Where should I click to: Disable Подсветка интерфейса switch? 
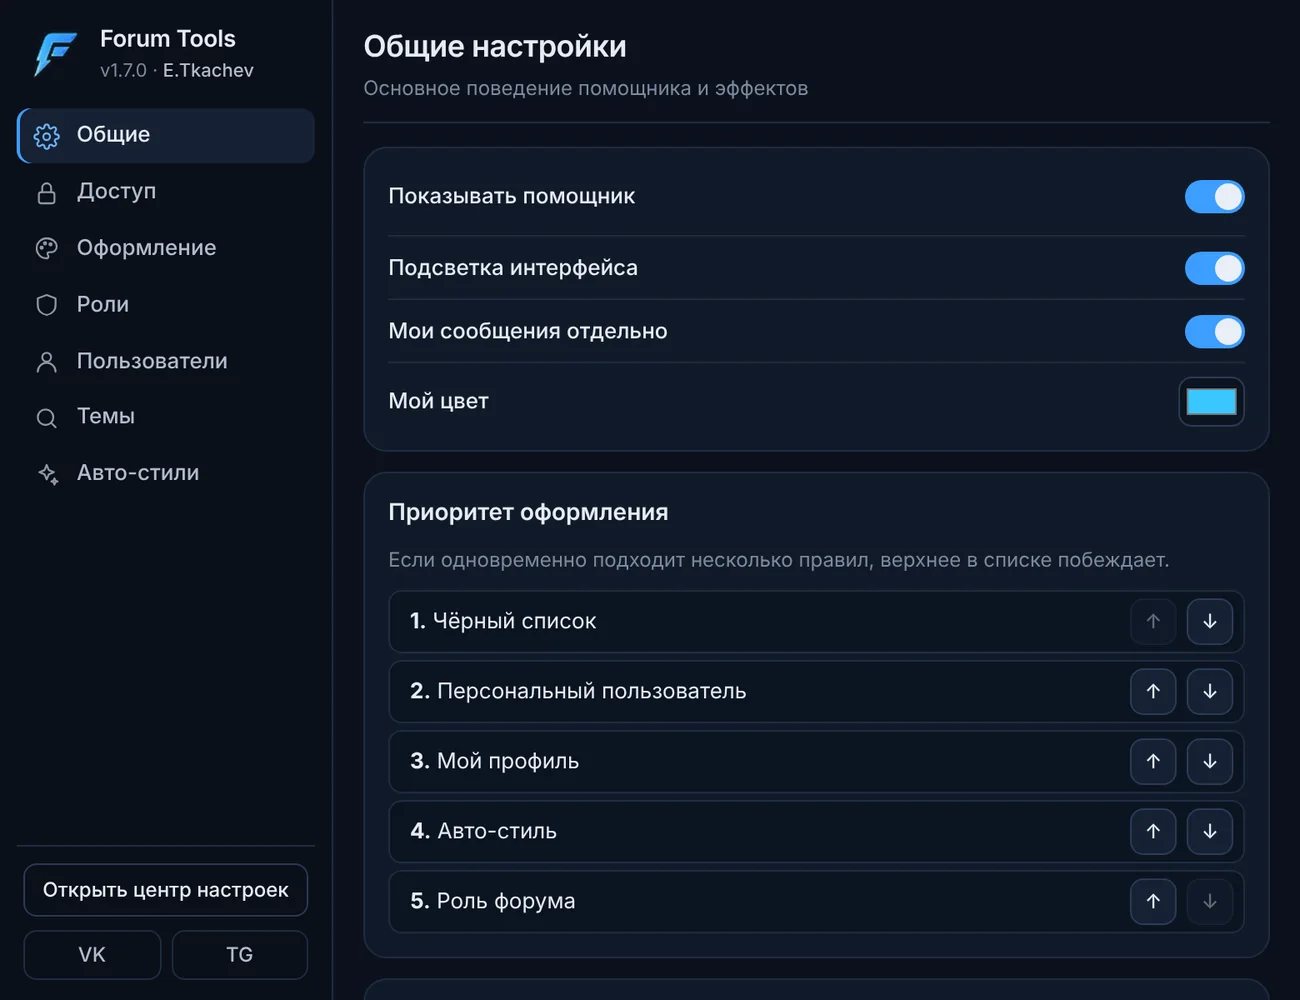click(1215, 268)
